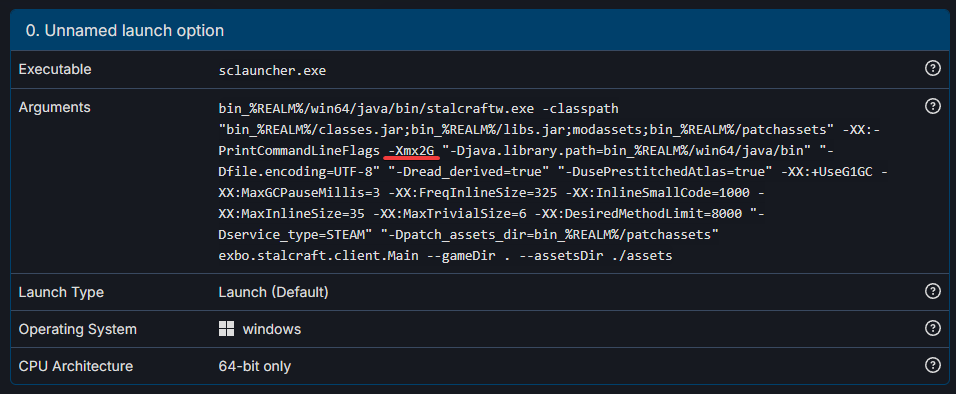Click the '-XX:DesiredMethodLimit=8000' argument

(638, 214)
